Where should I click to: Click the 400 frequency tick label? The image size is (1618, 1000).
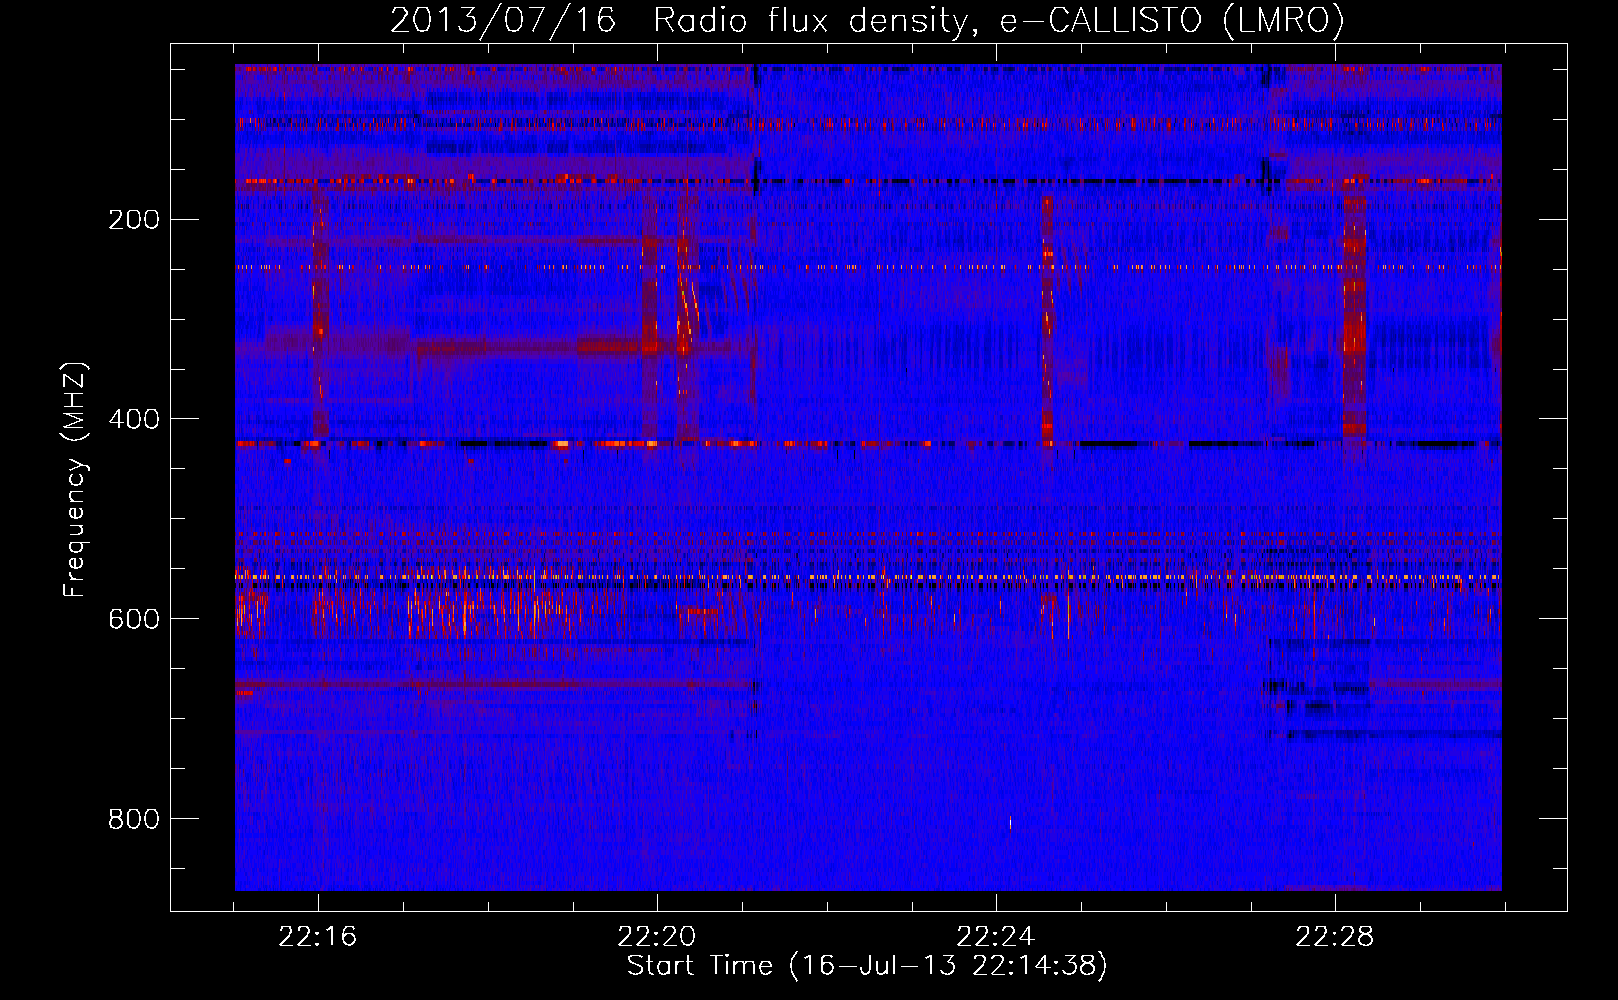[x=134, y=419]
